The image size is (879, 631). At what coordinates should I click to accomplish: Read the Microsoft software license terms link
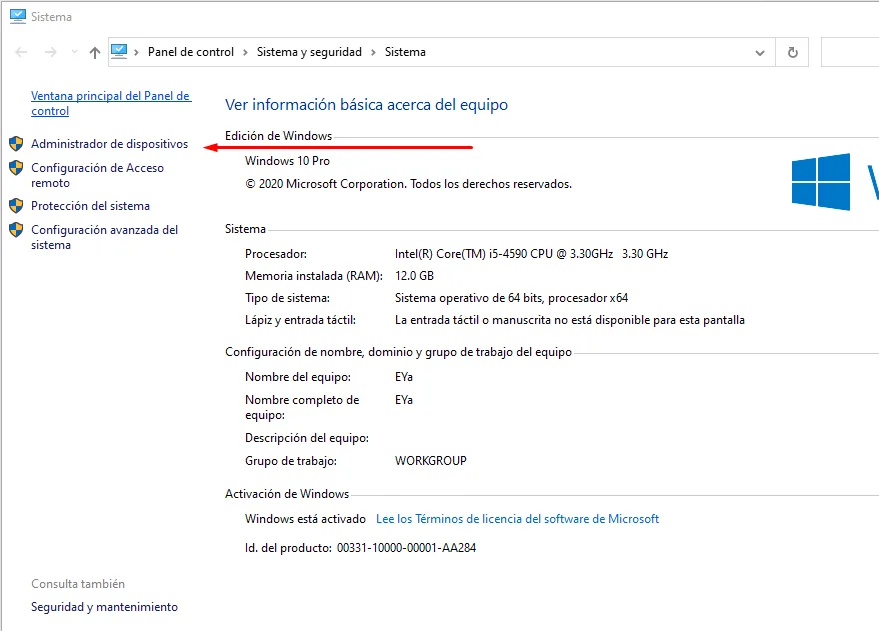click(517, 519)
